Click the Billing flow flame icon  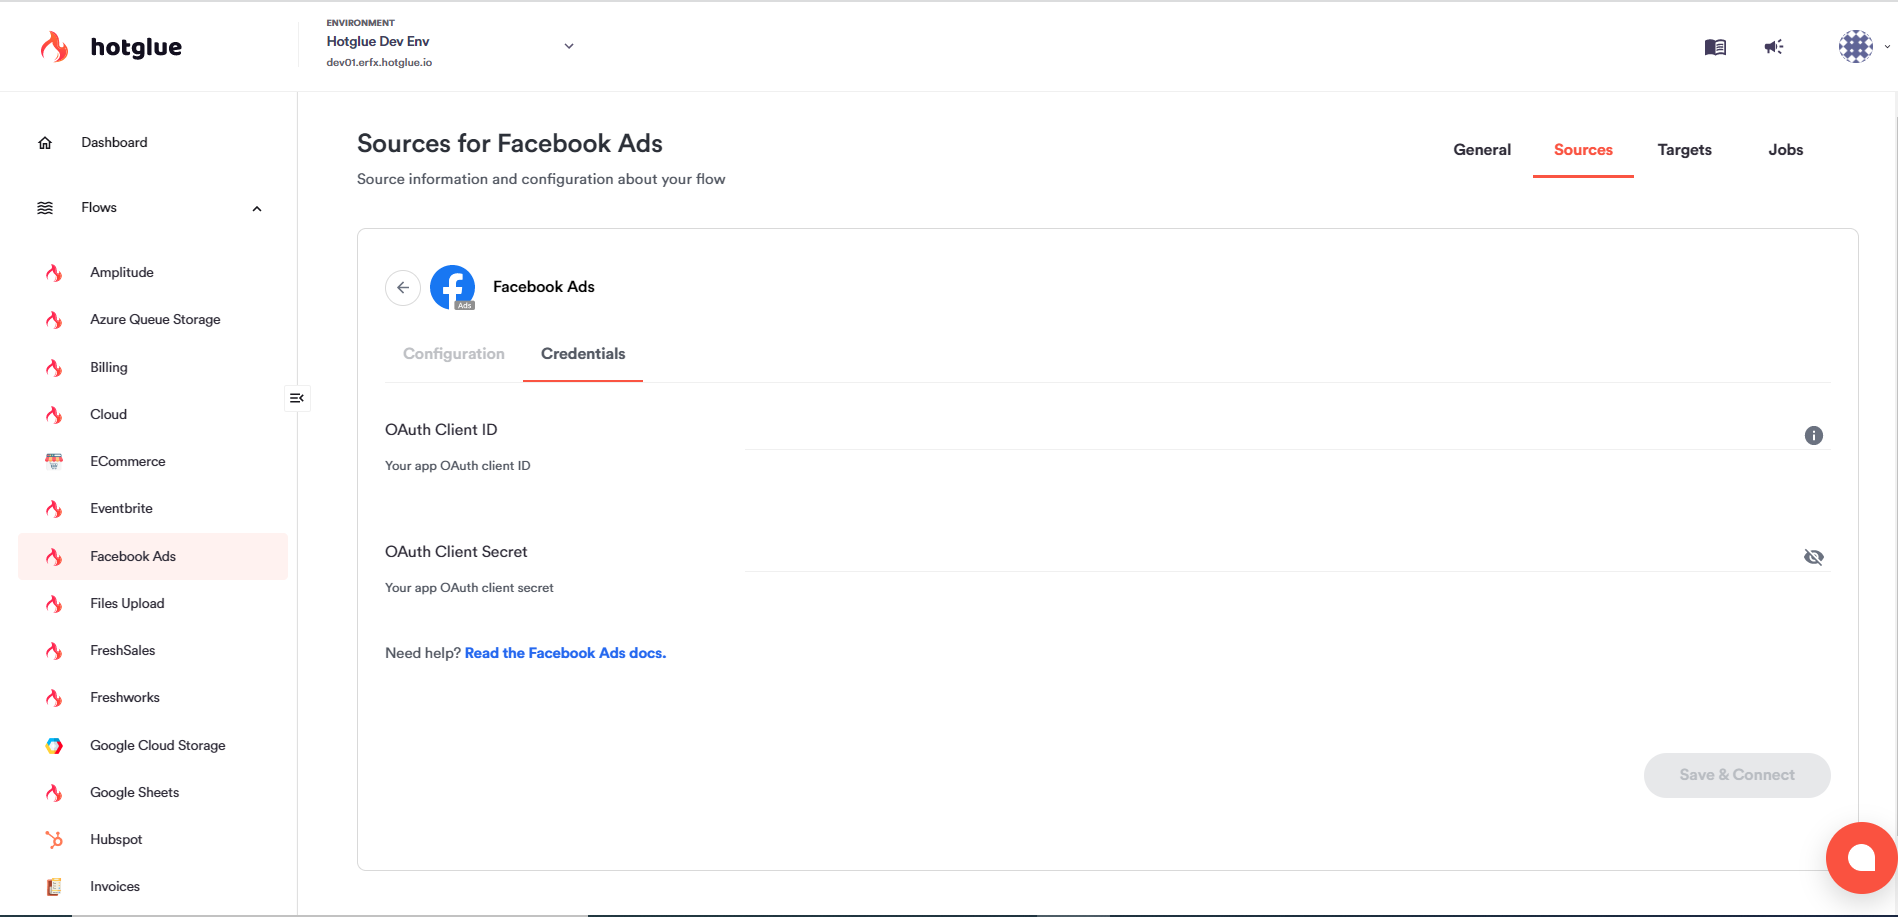54,368
